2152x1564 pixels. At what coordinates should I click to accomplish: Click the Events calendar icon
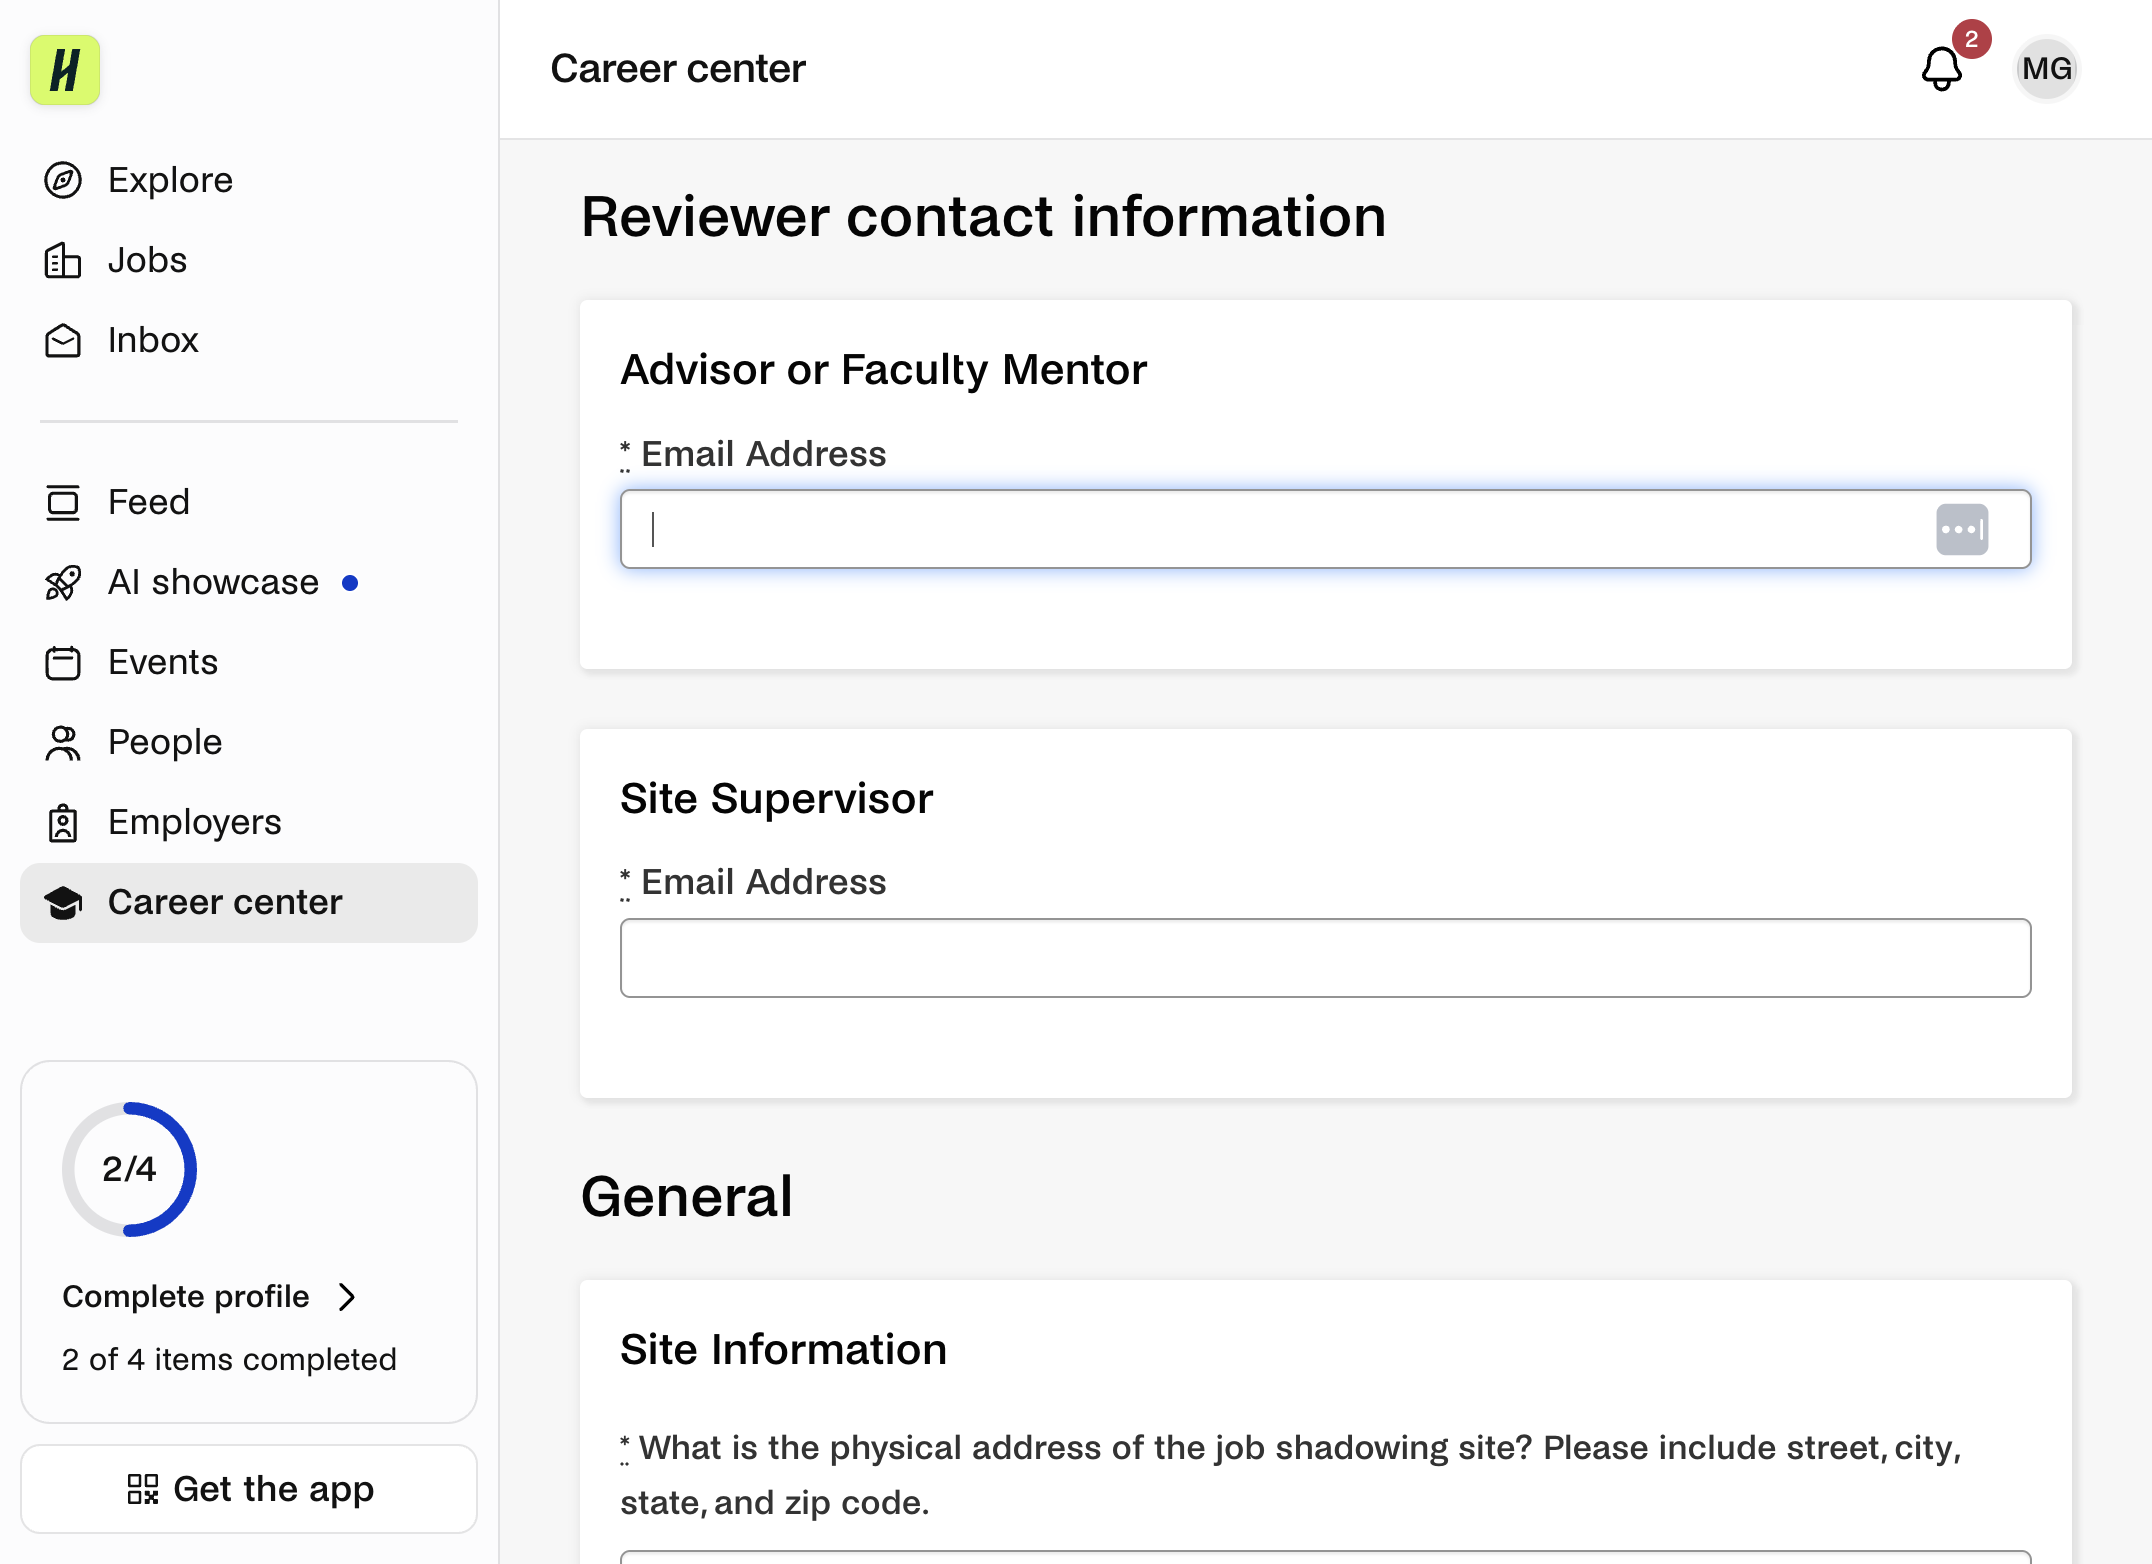pyautogui.click(x=63, y=663)
